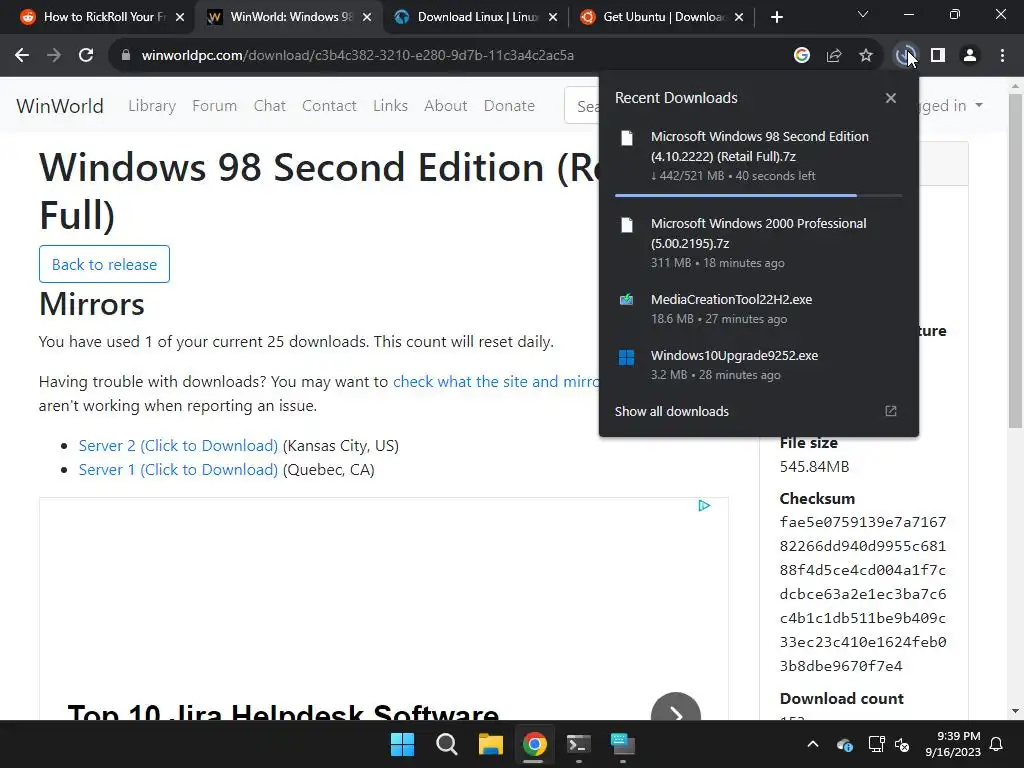This screenshot has width=1024, height=768.
Task: Click the Microsoft Windows 2000 Professional file name
Action: (758, 233)
